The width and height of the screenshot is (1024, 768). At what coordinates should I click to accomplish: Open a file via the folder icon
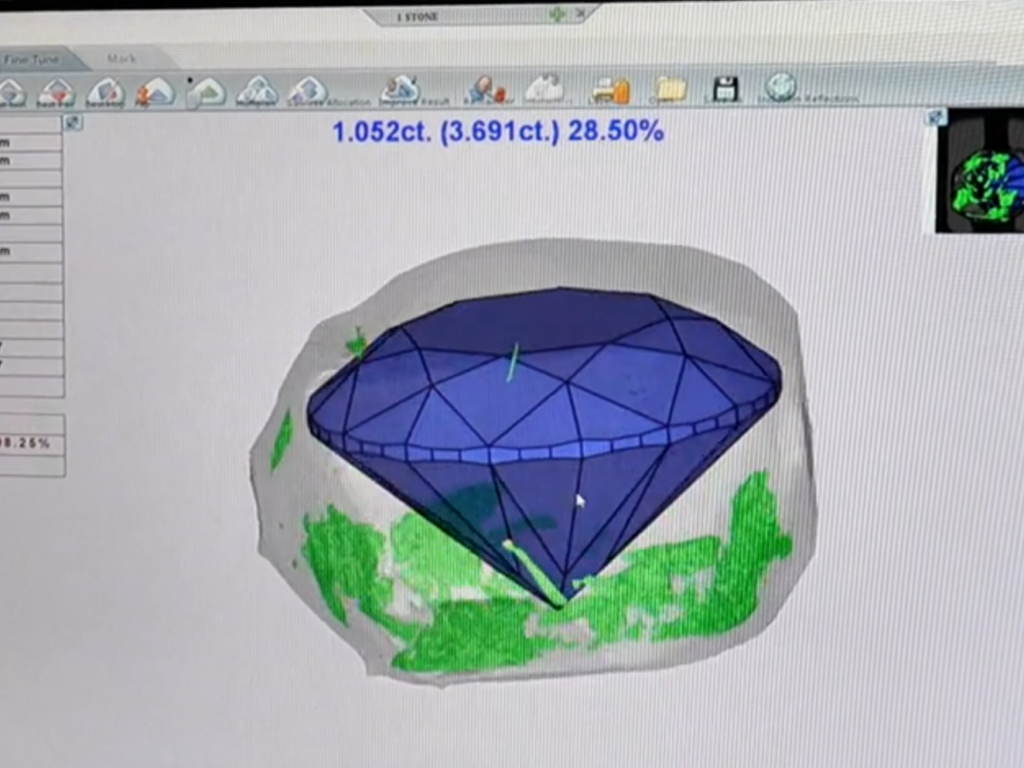669,89
